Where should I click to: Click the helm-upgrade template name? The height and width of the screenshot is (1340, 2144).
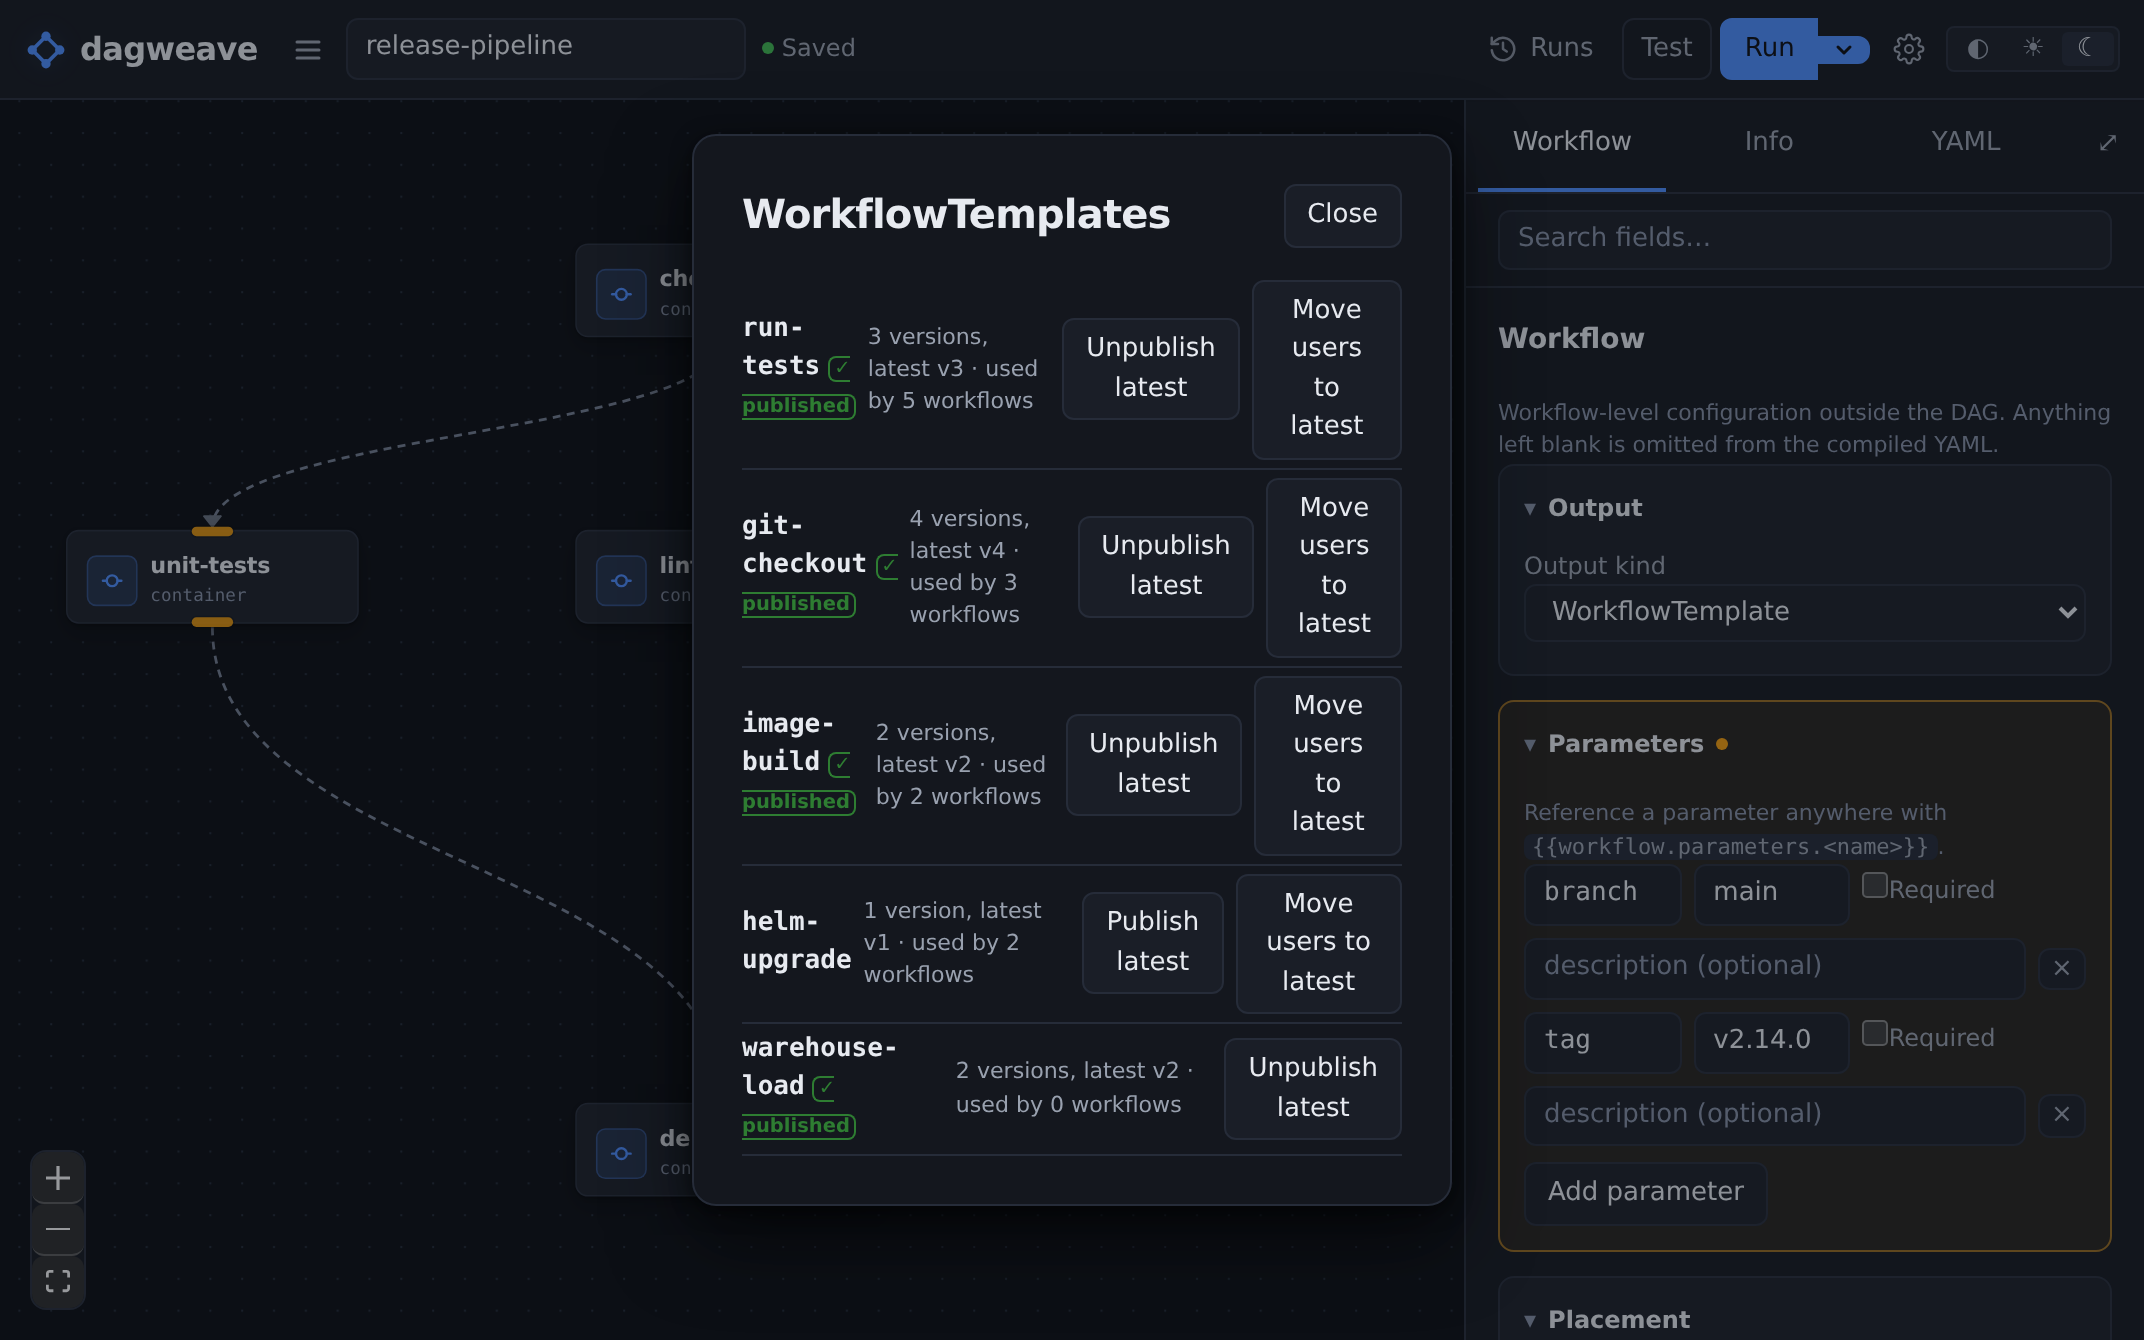click(796, 941)
